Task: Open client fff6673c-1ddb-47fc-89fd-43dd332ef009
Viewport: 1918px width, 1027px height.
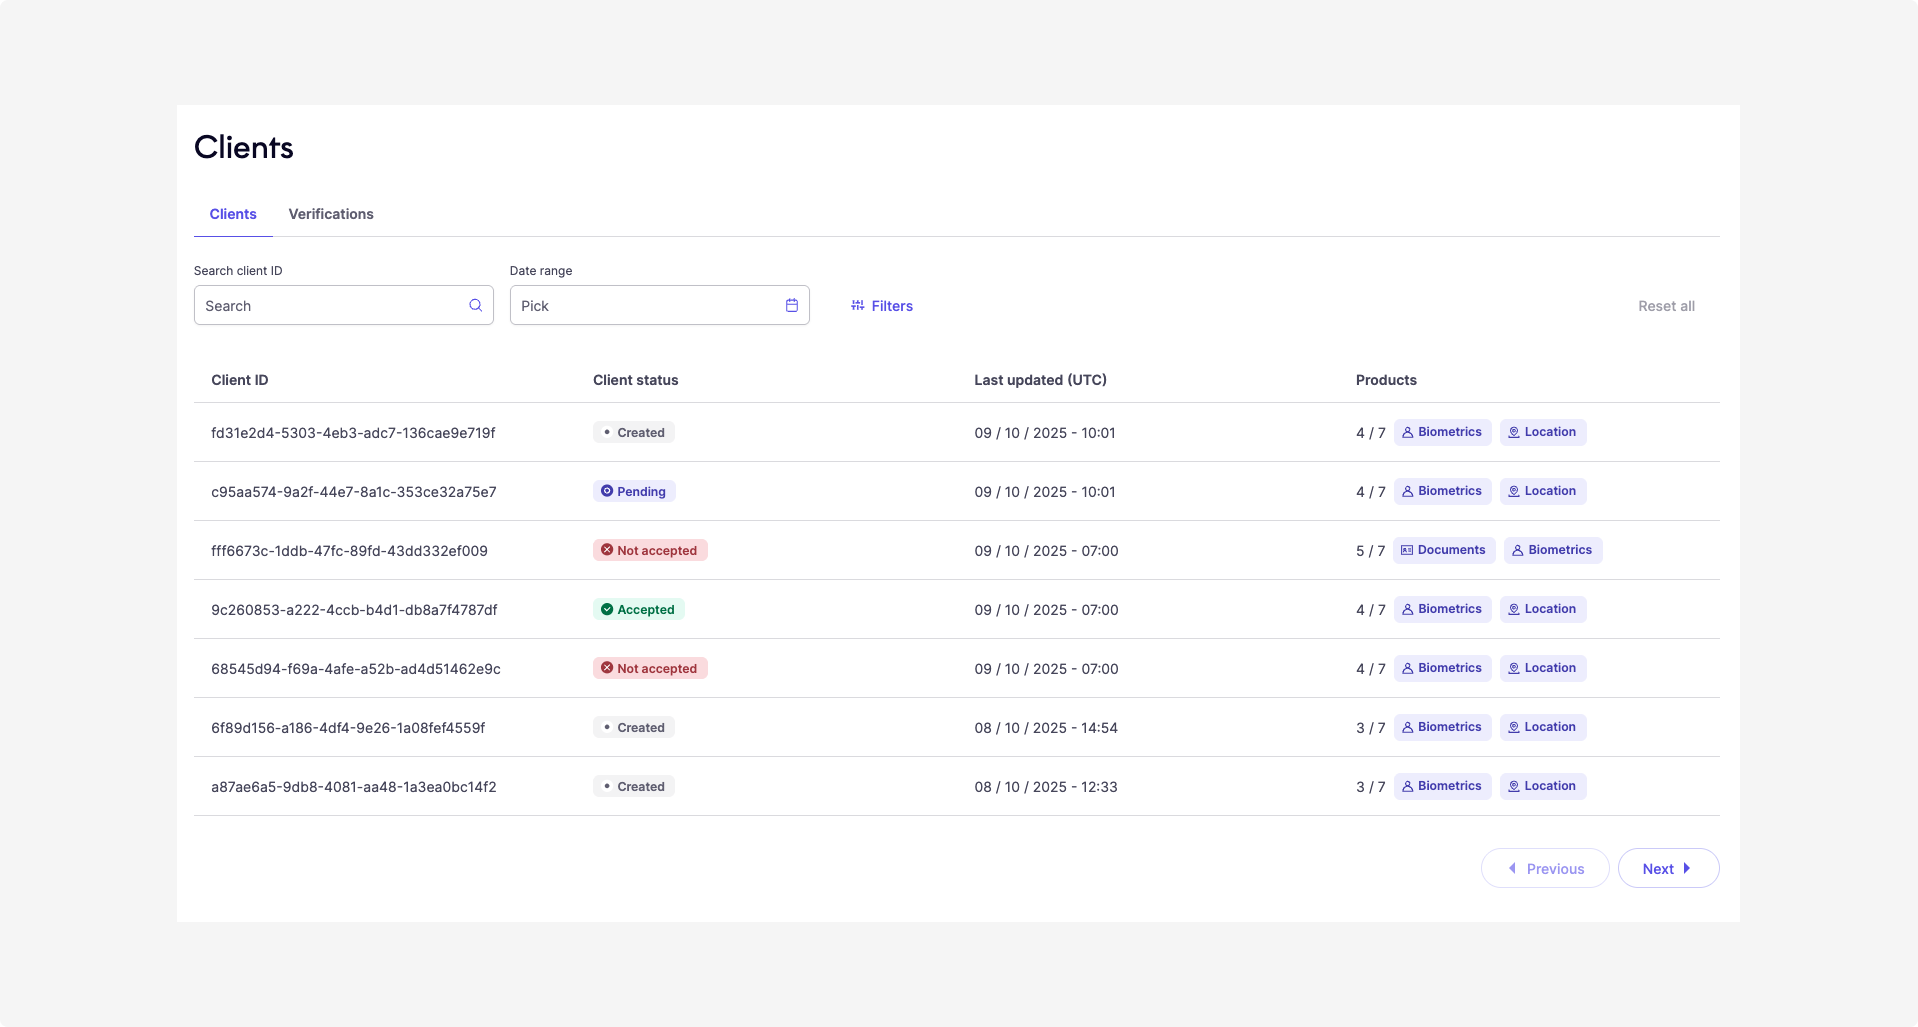Action: pos(349,551)
